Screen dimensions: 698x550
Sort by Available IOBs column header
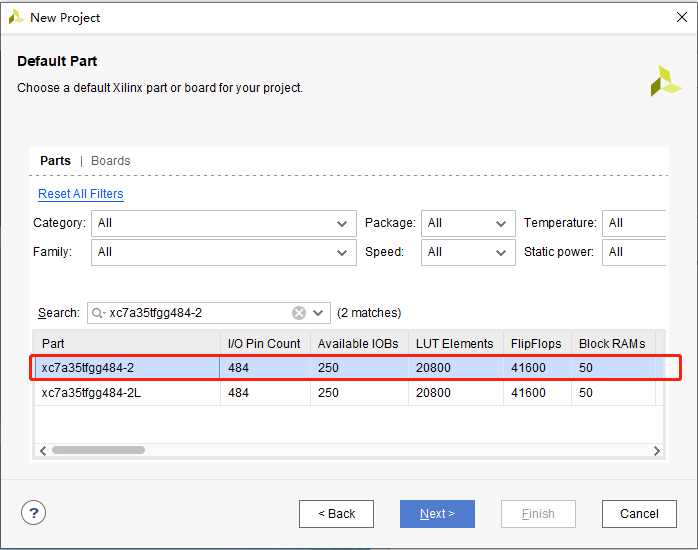pyautogui.click(x=360, y=344)
